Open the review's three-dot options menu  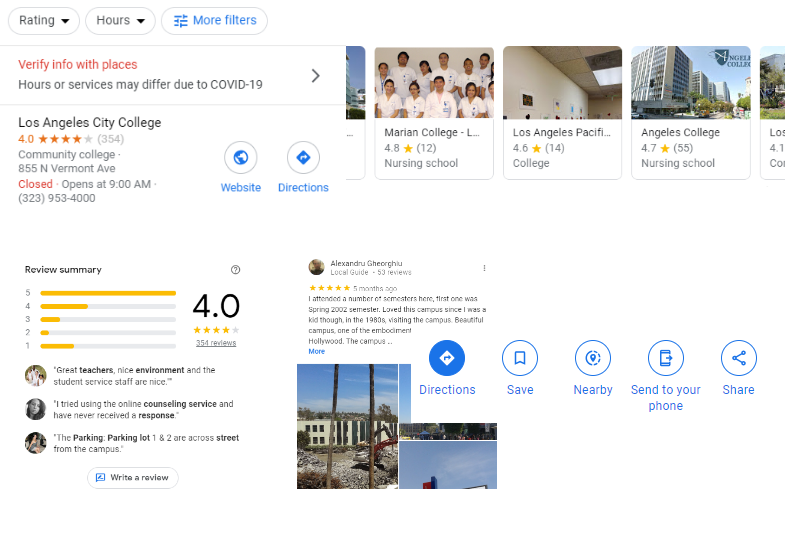(484, 268)
